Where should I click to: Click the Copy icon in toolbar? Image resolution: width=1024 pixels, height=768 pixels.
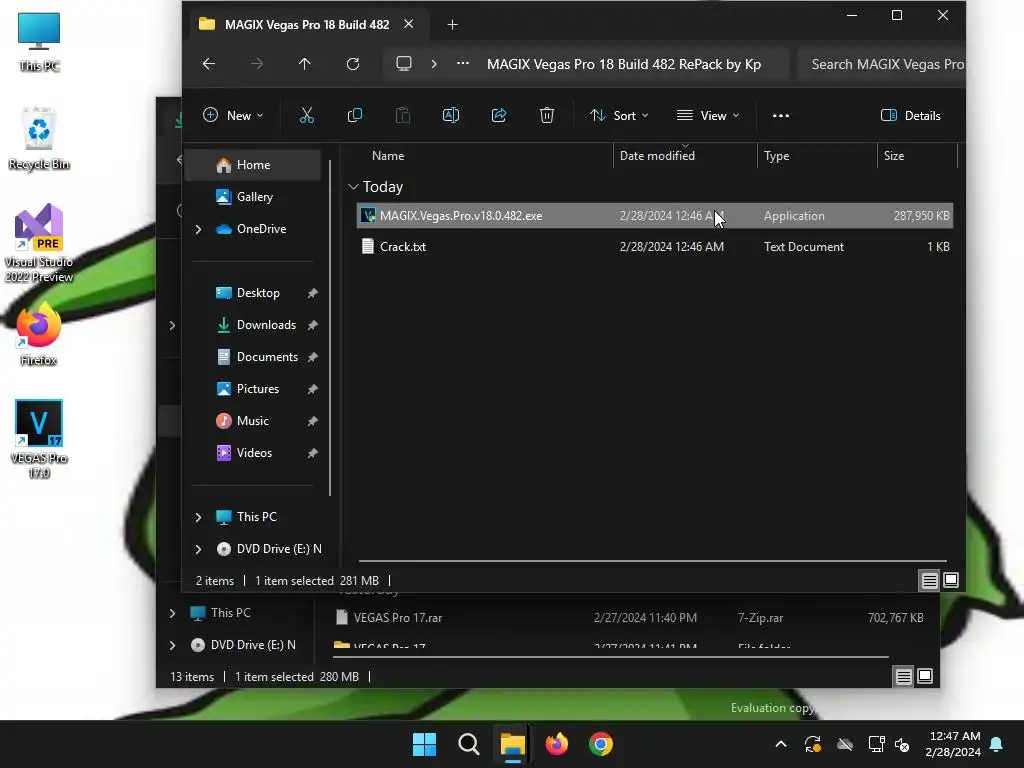355,116
